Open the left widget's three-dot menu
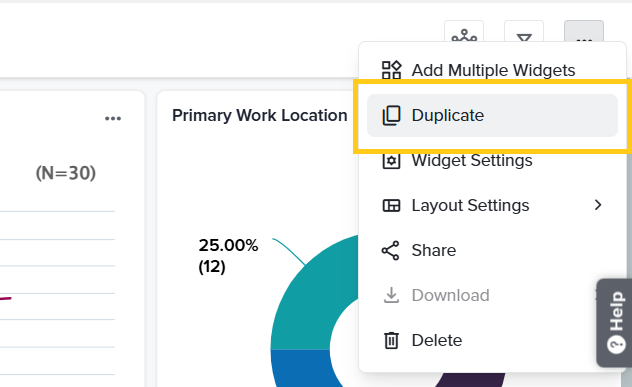632x387 pixels. [x=113, y=119]
